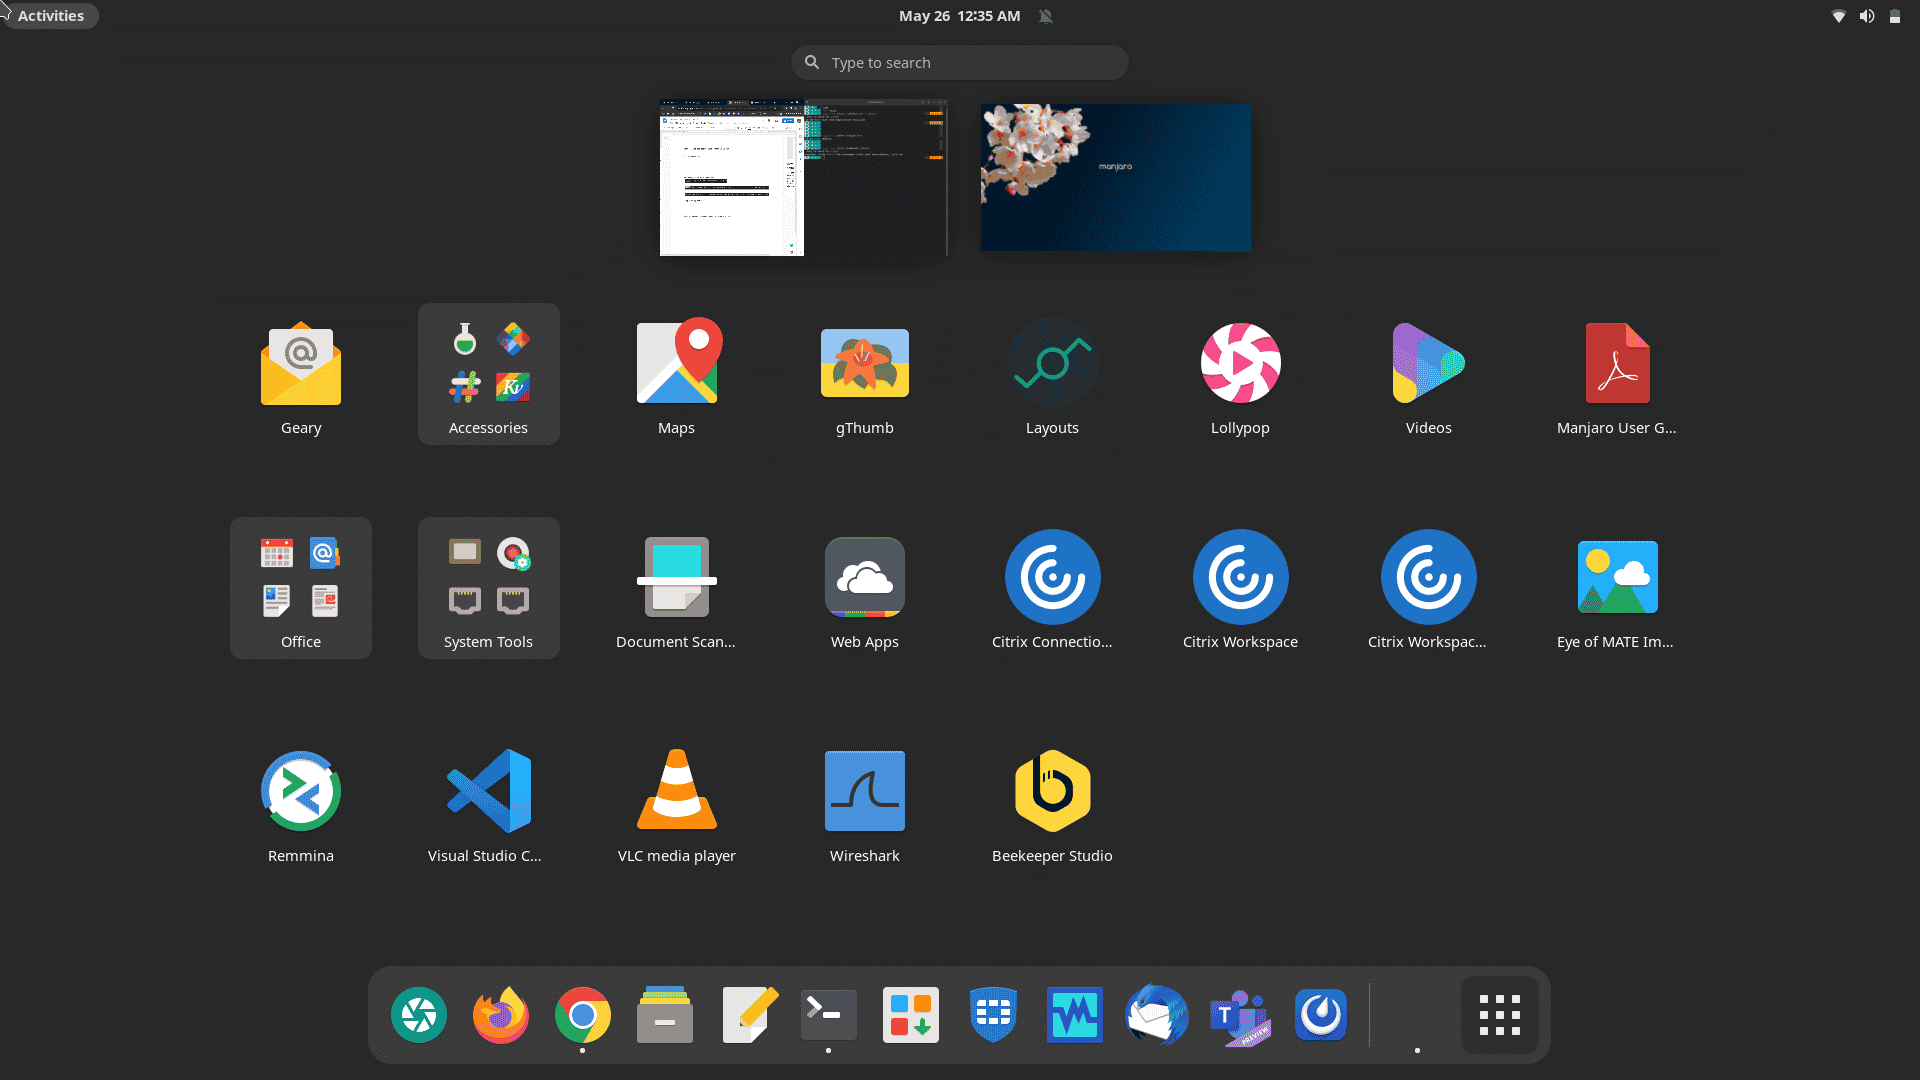1920x1080 pixels.
Task: Open VLC media player
Action: (675, 791)
